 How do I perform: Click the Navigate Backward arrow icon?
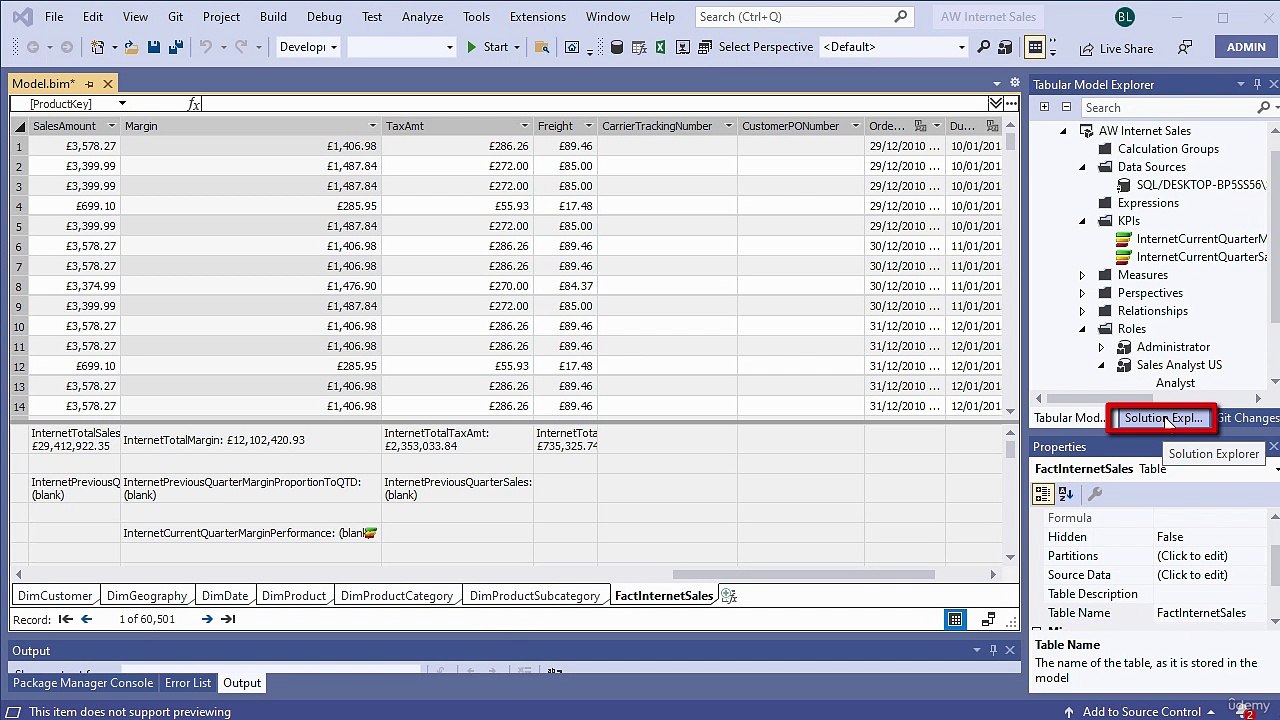point(33,47)
